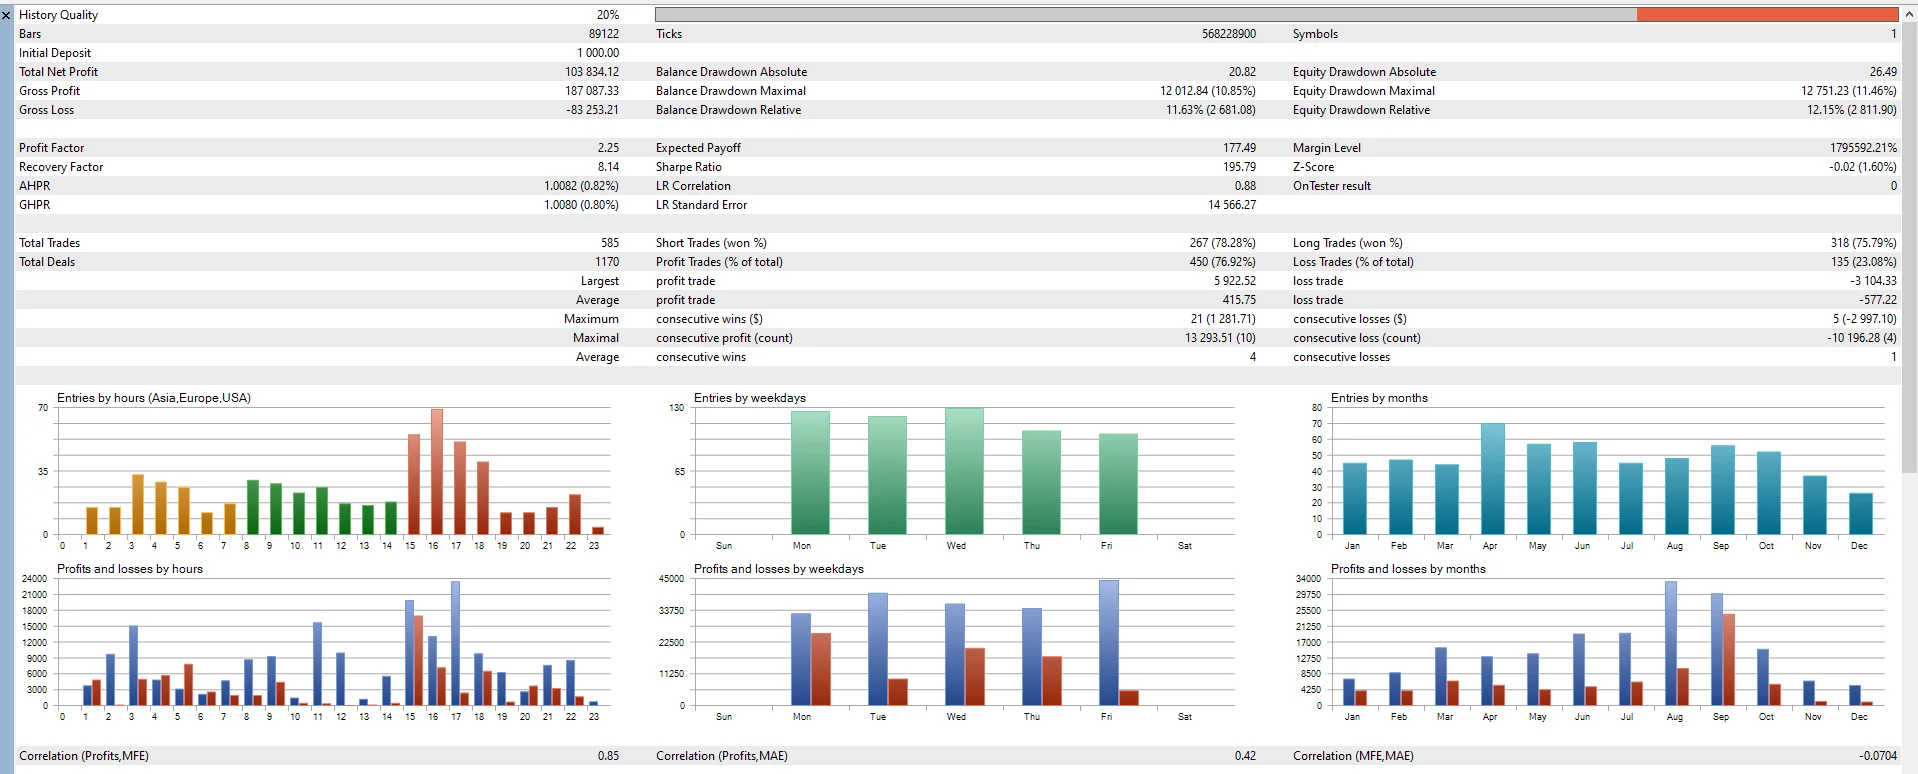This screenshot has height=774, width=1918.
Task: Click the OnTester result label
Action: point(1332,186)
